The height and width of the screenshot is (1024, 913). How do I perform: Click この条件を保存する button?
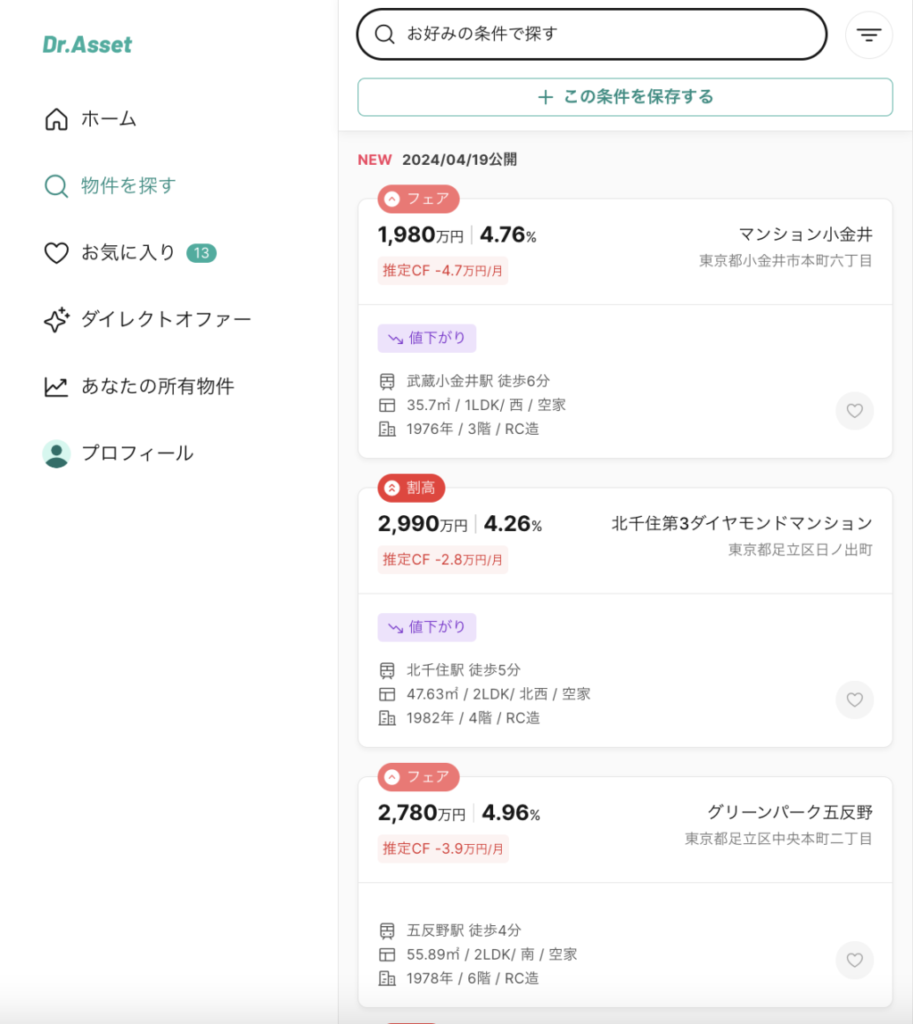tap(625, 97)
